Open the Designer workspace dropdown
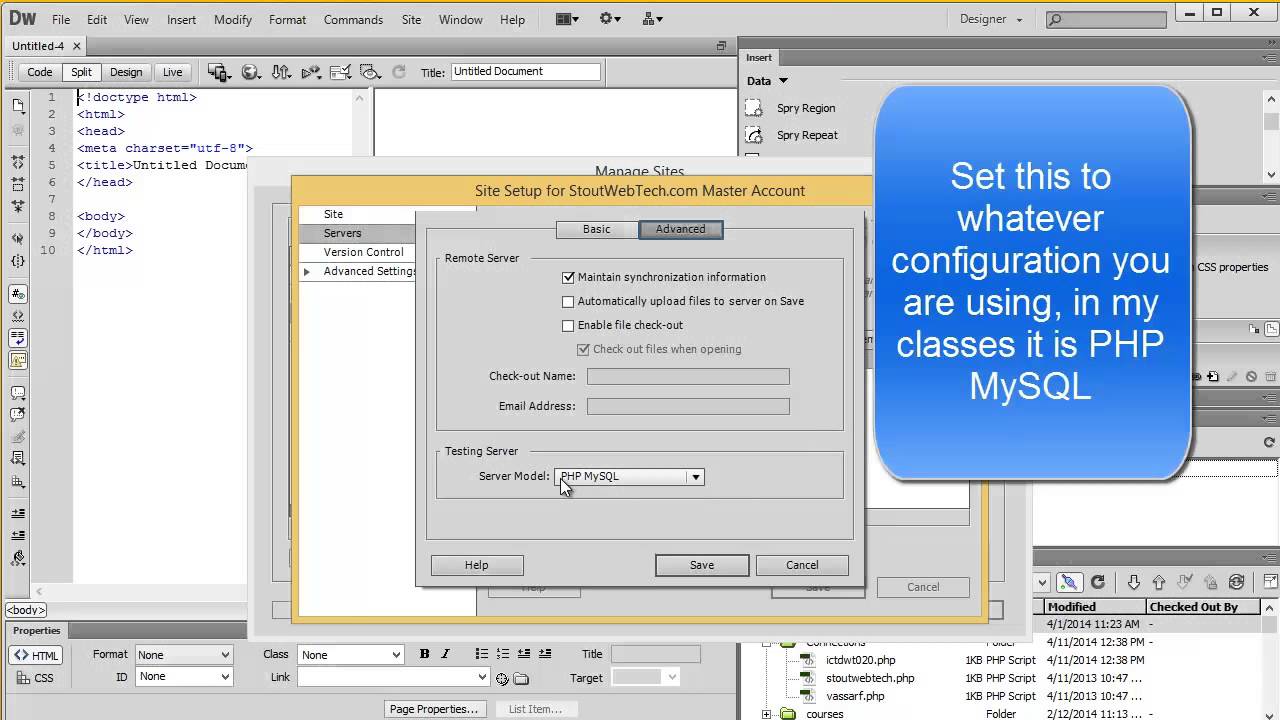The image size is (1280, 720). pos(991,19)
